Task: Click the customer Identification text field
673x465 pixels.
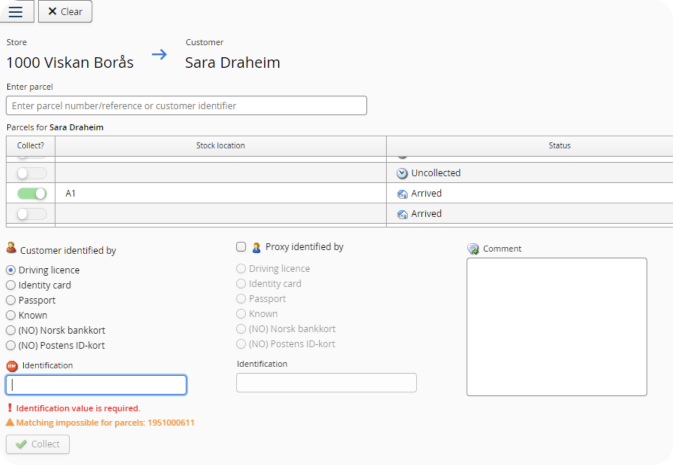Action: click(x=96, y=385)
